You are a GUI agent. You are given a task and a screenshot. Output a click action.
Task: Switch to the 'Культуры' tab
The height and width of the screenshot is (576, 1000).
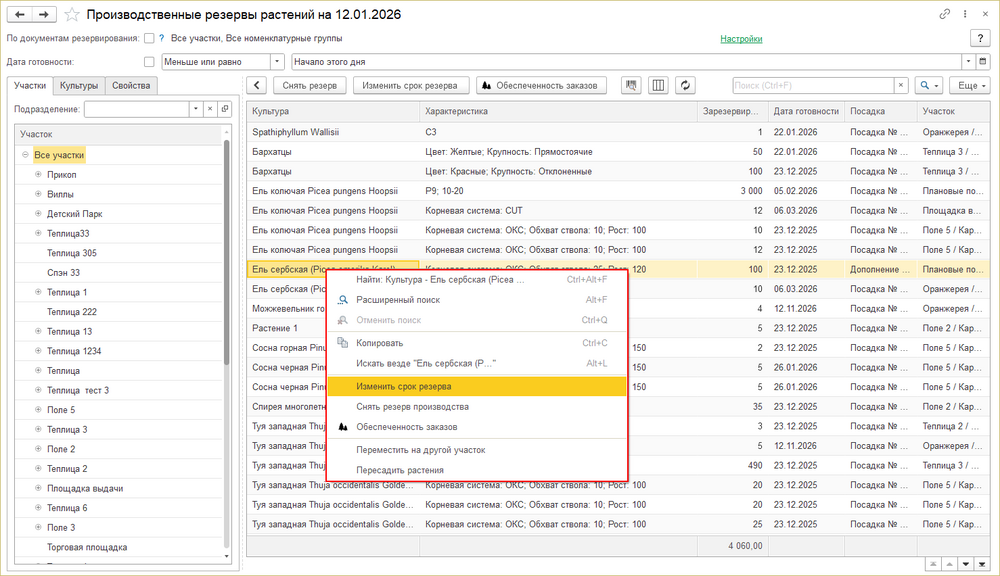pos(78,86)
